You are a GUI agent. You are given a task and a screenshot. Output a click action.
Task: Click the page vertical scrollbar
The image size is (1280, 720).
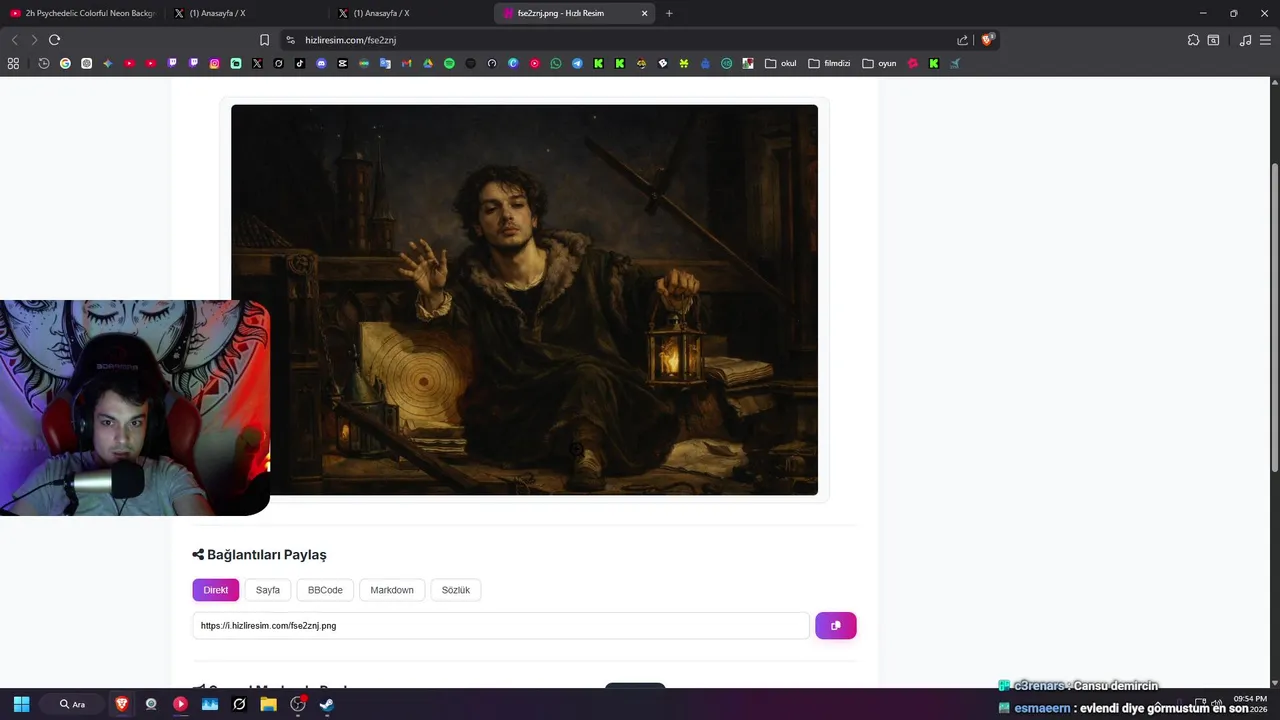[x=1274, y=318]
